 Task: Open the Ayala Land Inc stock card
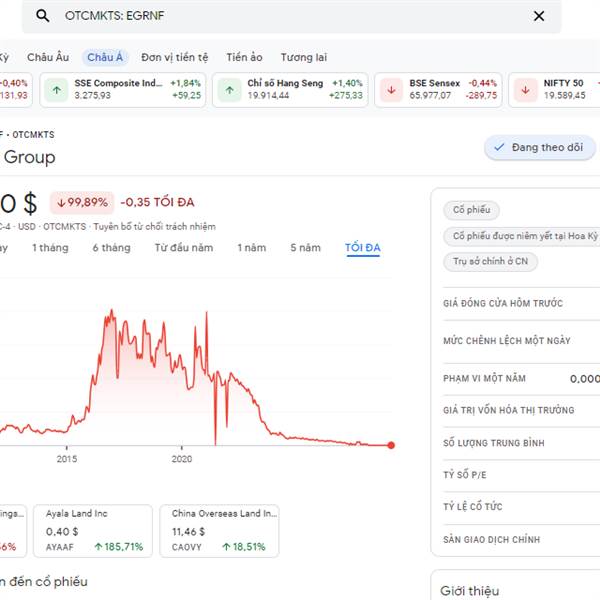coord(93,530)
